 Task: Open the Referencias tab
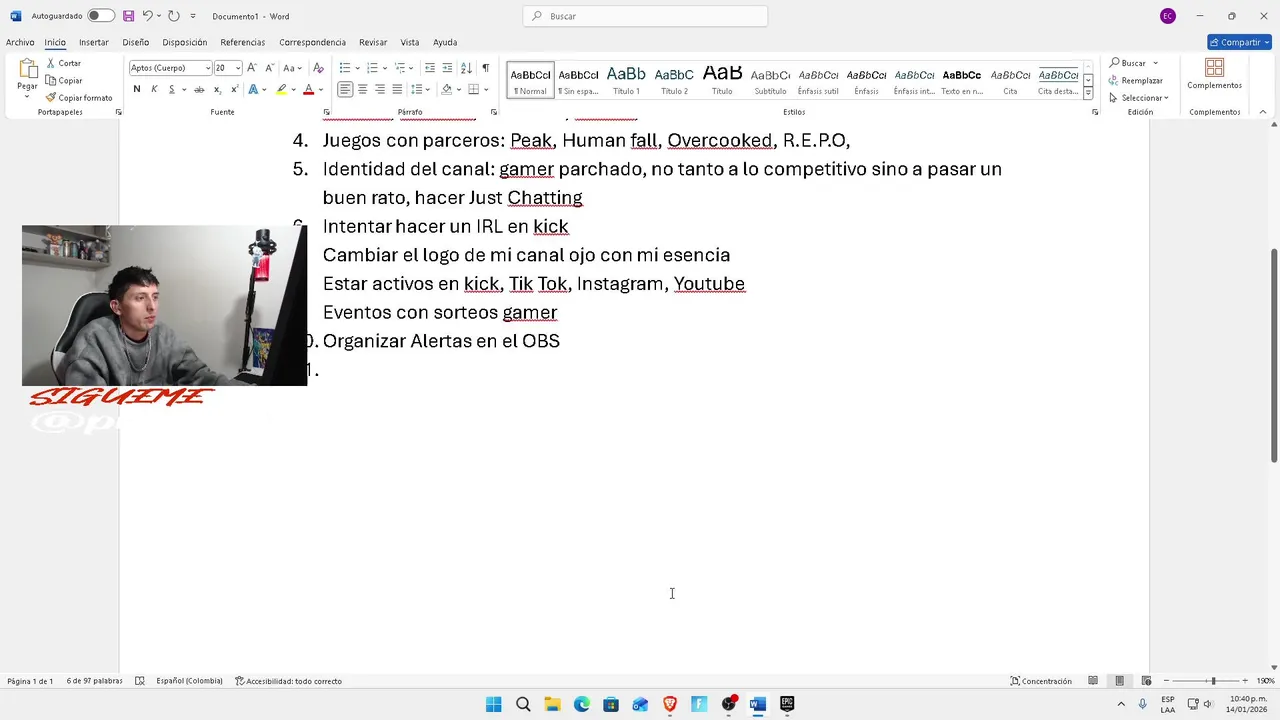[x=243, y=42]
